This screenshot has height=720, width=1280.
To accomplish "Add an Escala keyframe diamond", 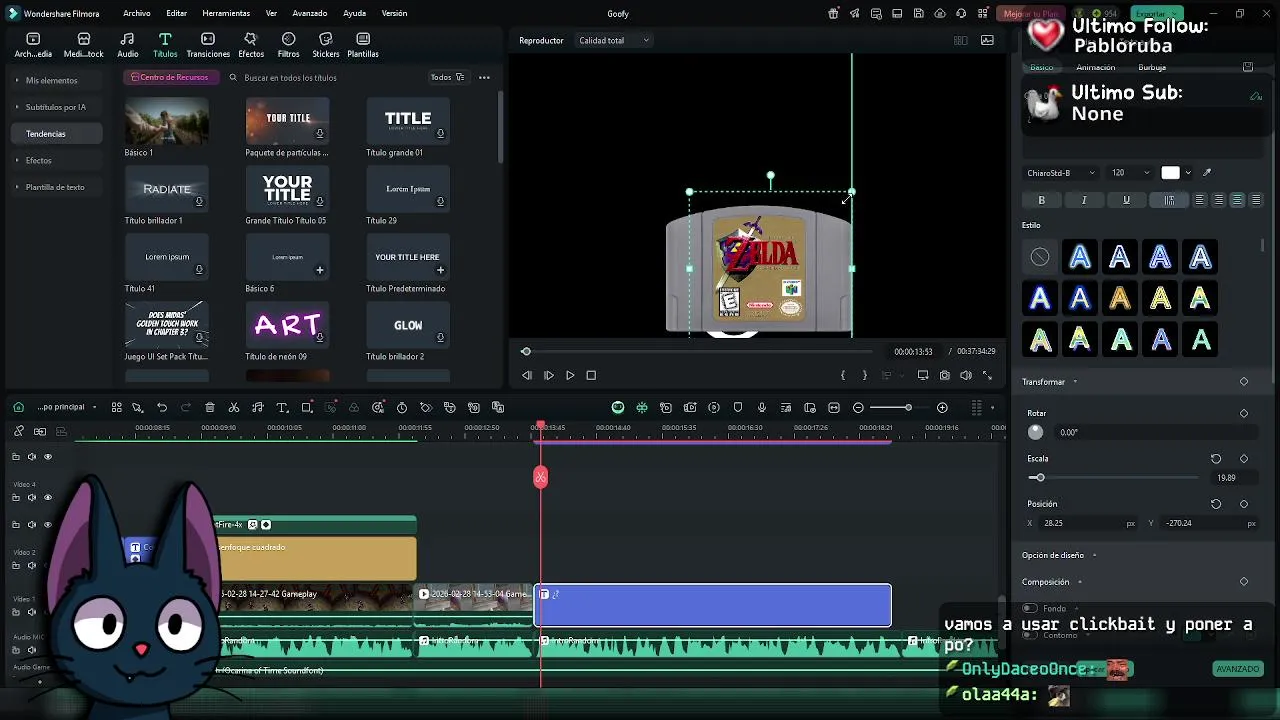I will (1244, 459).
